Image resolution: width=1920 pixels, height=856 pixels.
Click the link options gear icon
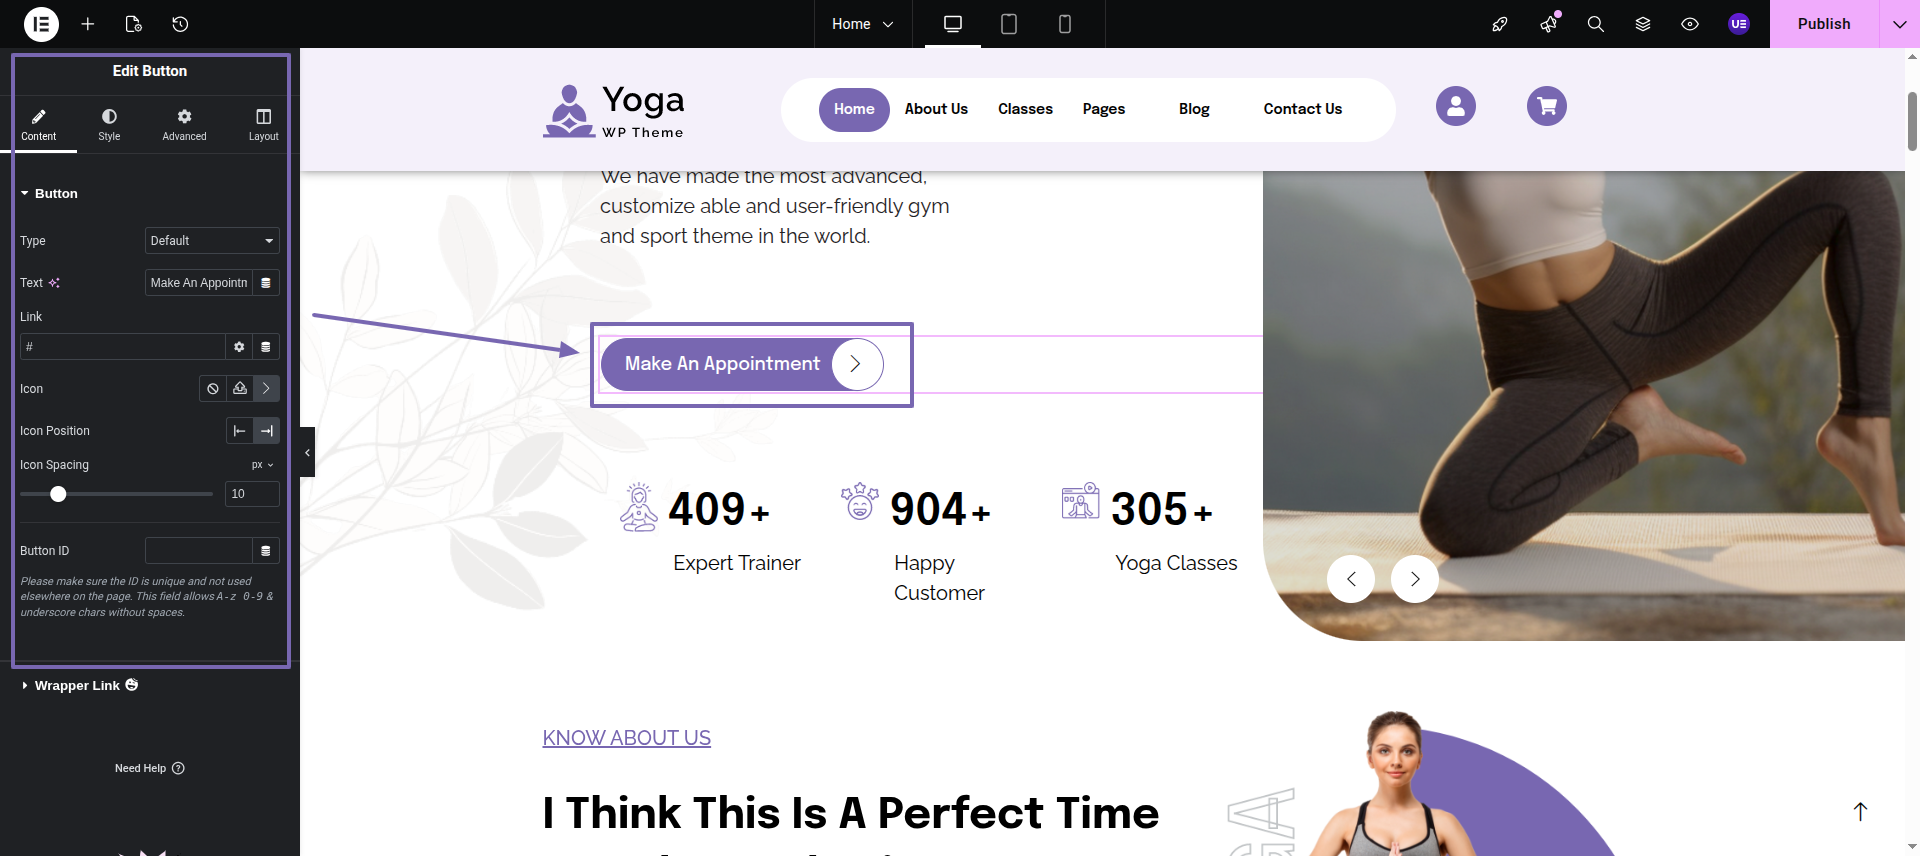[239, 347]
